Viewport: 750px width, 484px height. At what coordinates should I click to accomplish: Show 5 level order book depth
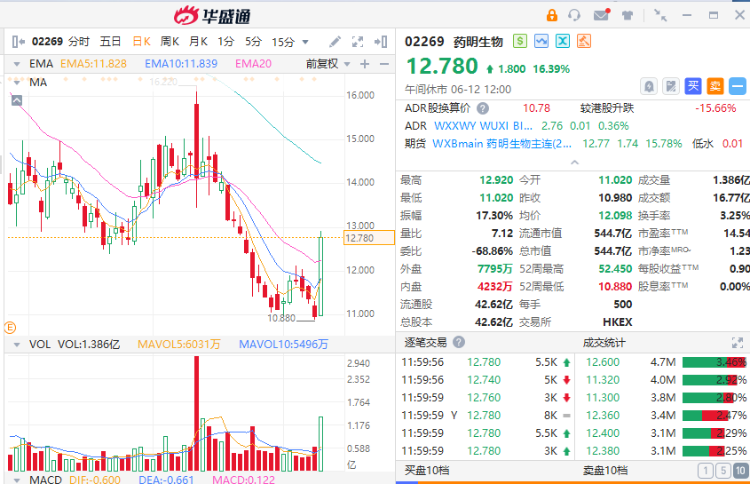(723, 471)
